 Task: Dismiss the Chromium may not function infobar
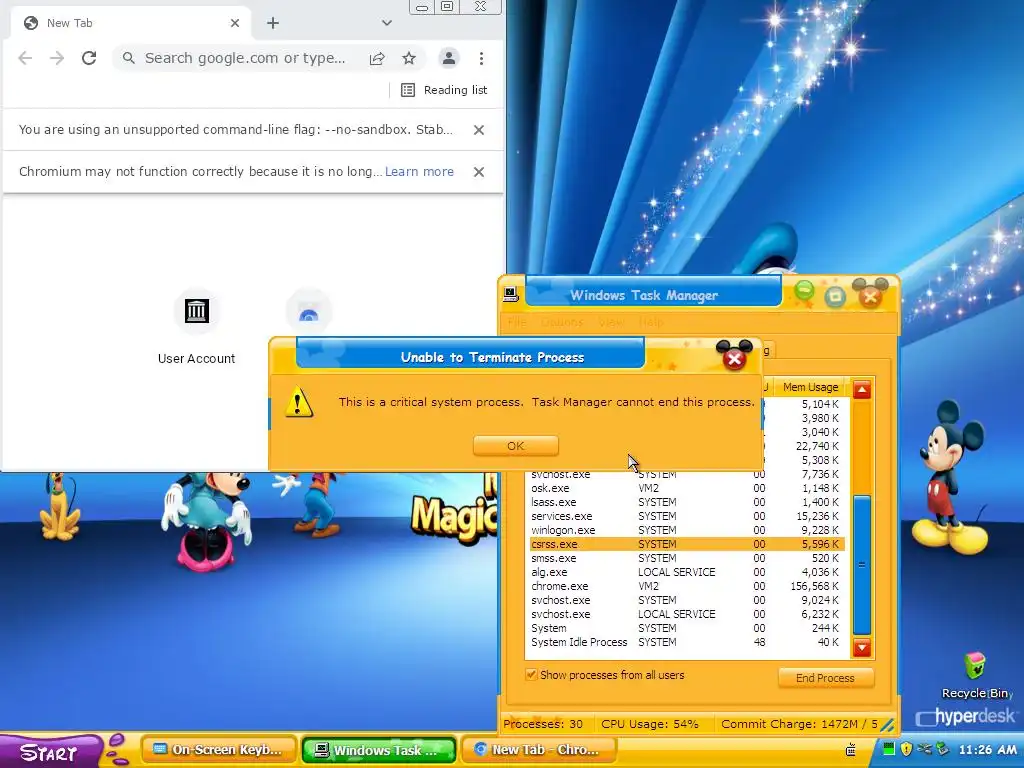pos(479,172)
